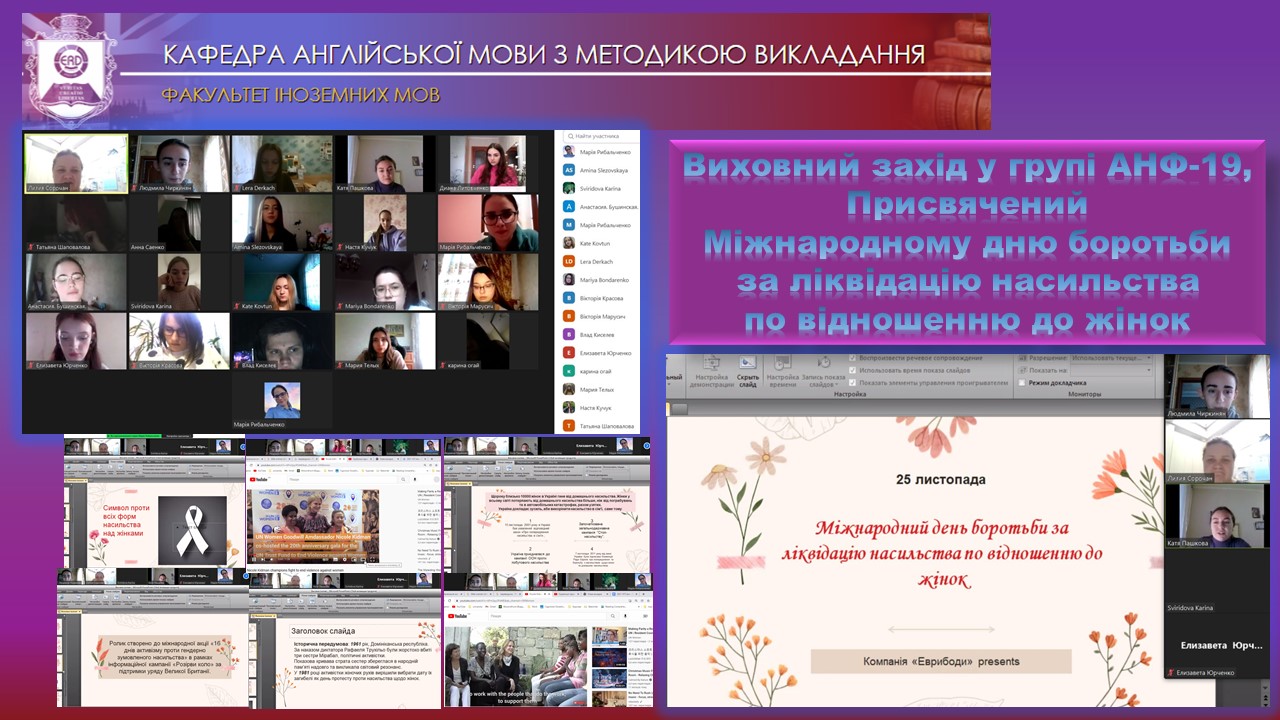Select Диана Литовченко video tile

(488, 163)
